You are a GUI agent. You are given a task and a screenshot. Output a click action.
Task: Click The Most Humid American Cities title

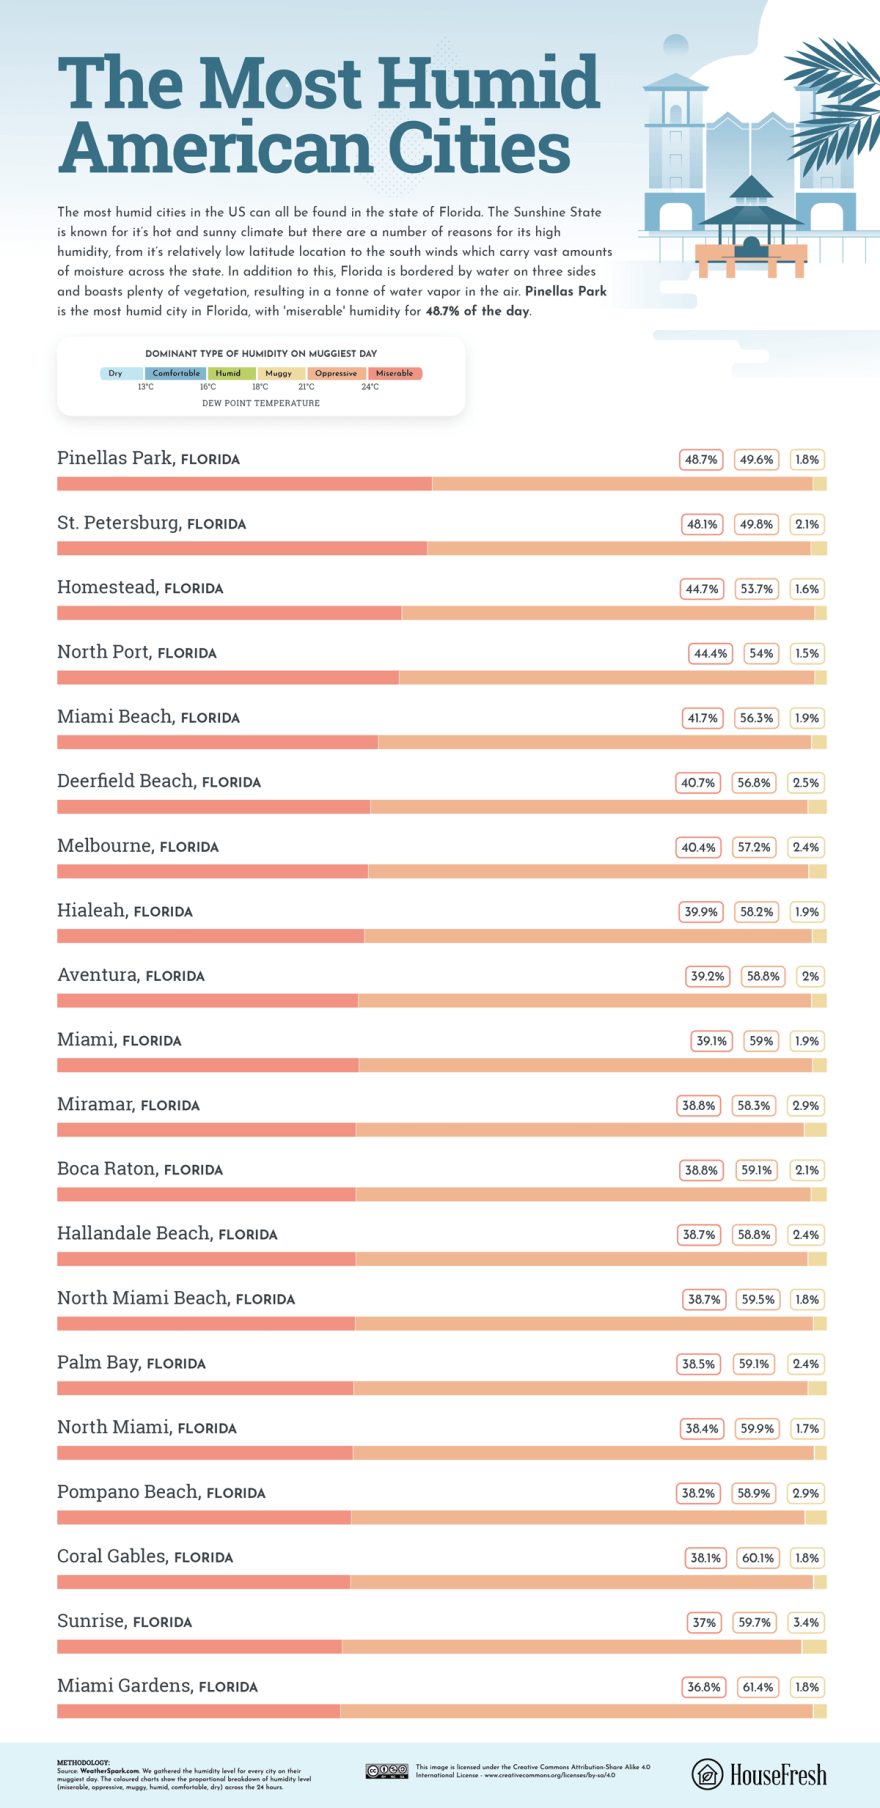[x=329, y=114]
